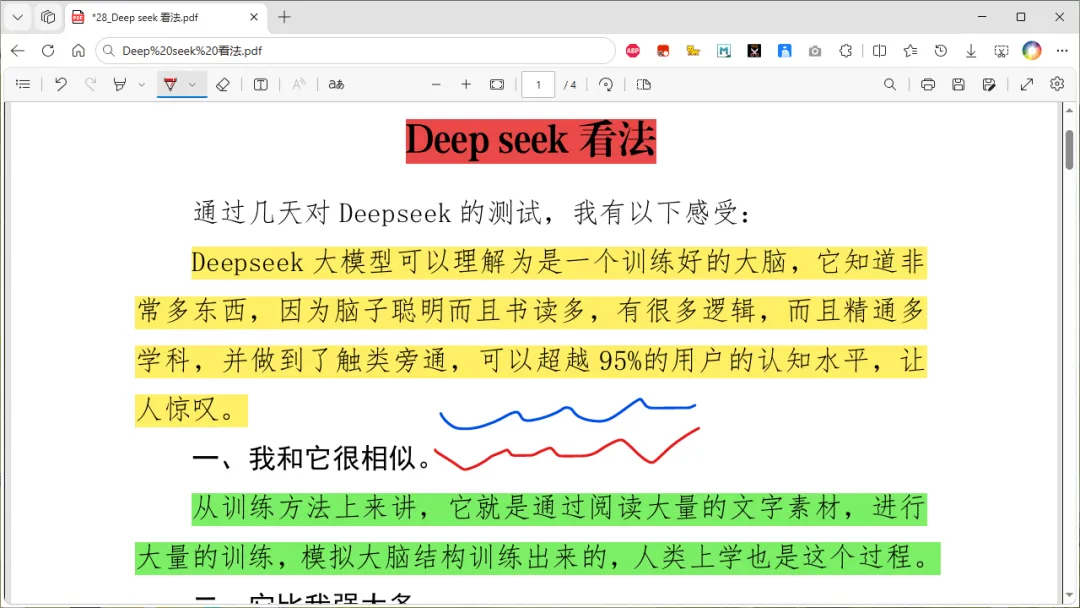Screen dimensions: 1080x608
Task: Open the teal M extension
Action: [x=724, y=50]
